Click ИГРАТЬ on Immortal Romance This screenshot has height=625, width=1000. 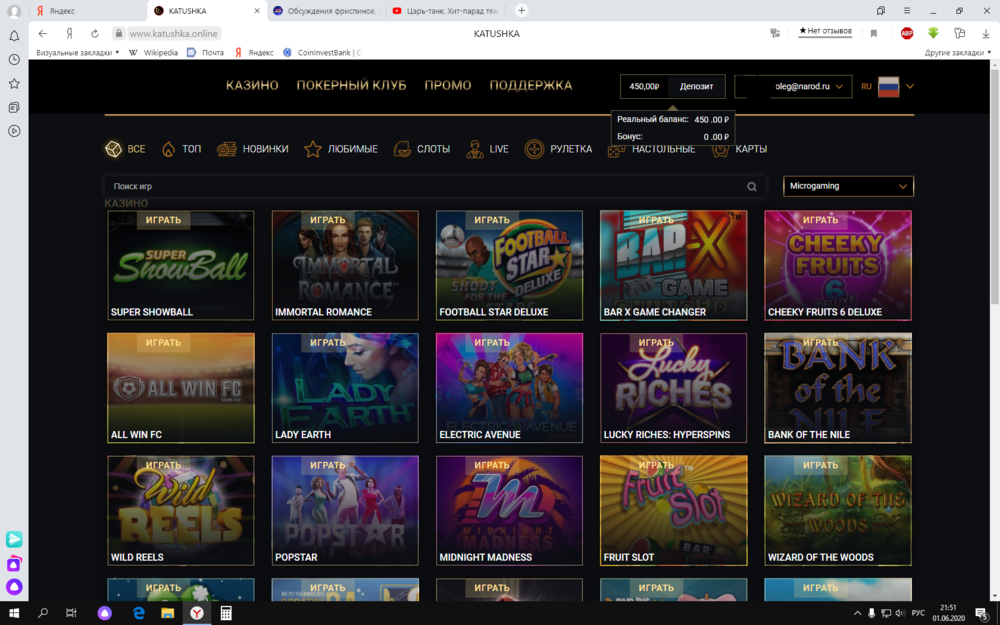328,220
